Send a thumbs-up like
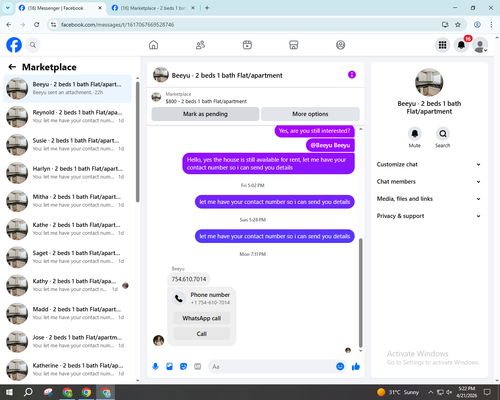Image resolution: width=500 pixels, height=400 pixels. [x=356, y=367]
